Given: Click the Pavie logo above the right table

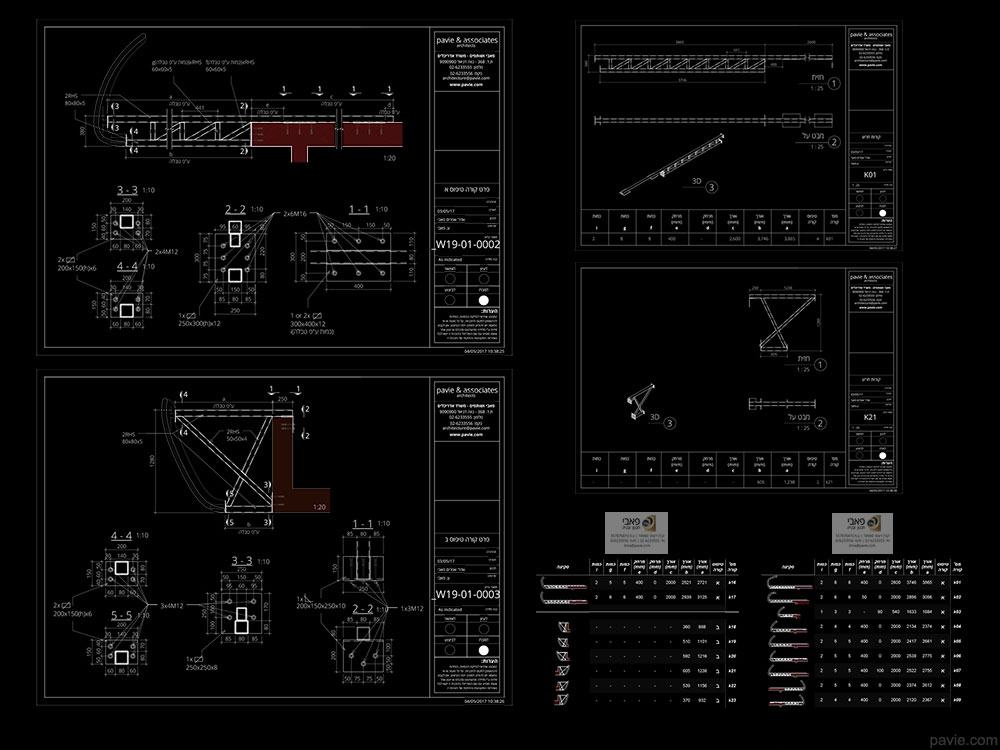Looking at the screenshot, I should (862, 527).
